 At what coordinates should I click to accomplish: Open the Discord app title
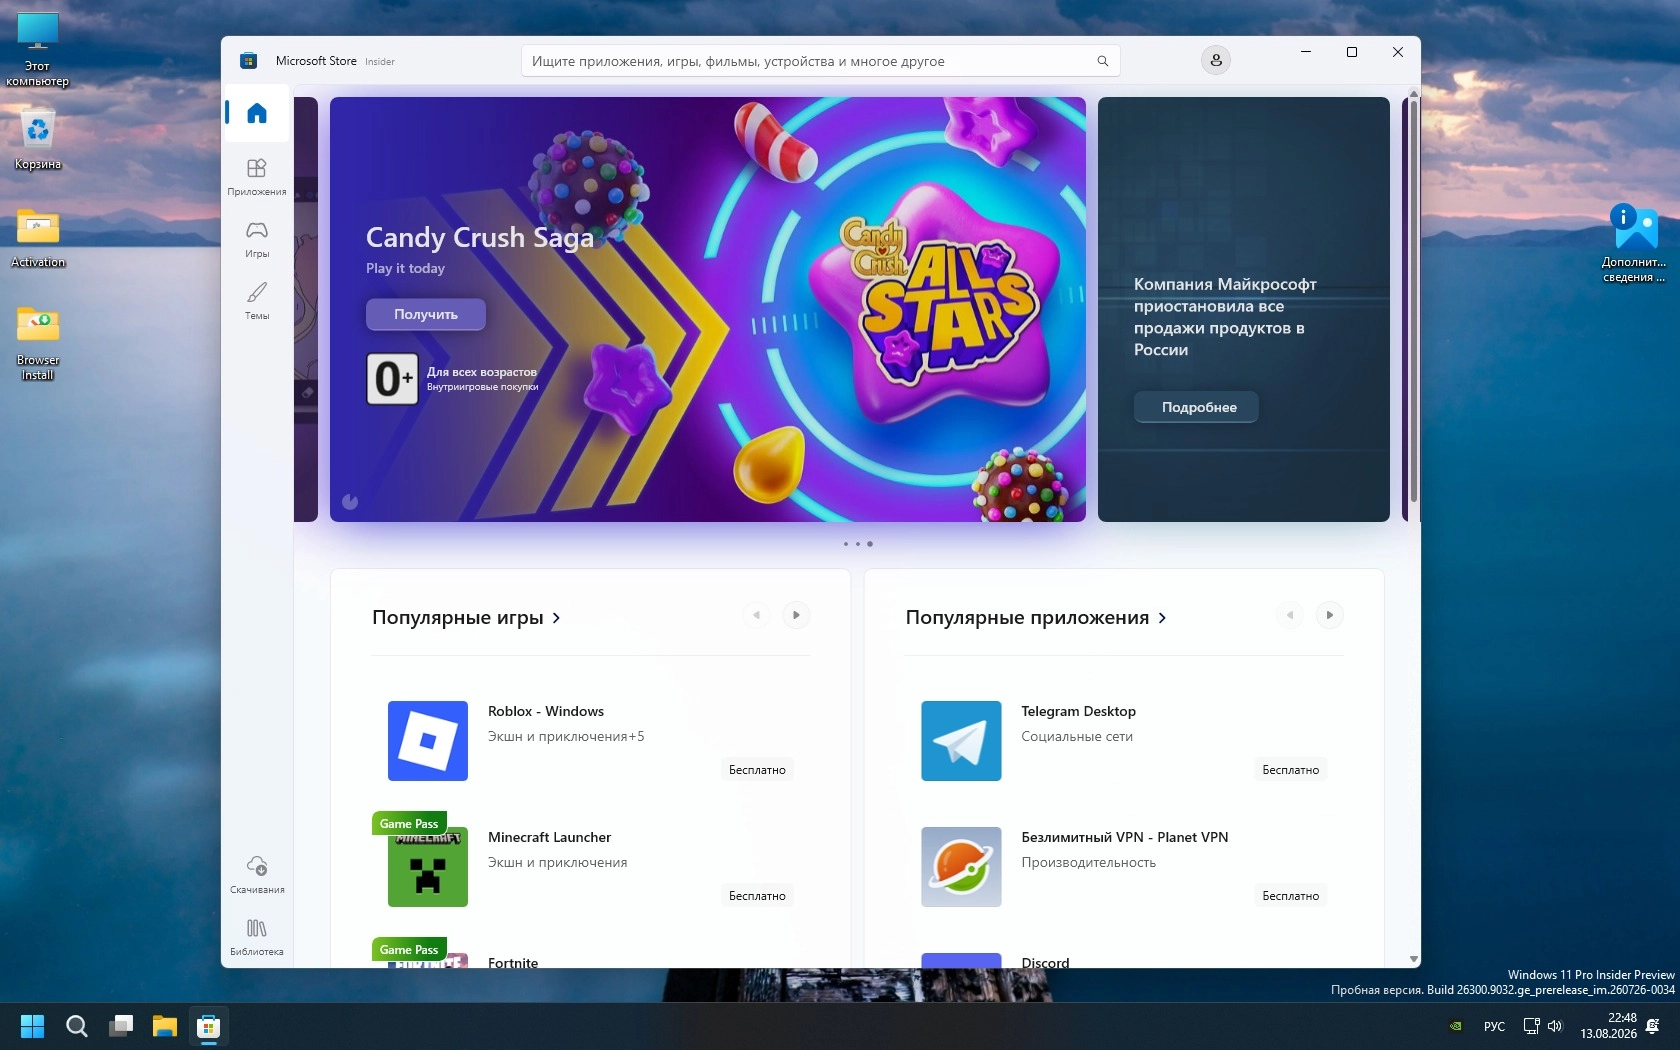(1045, 962)
